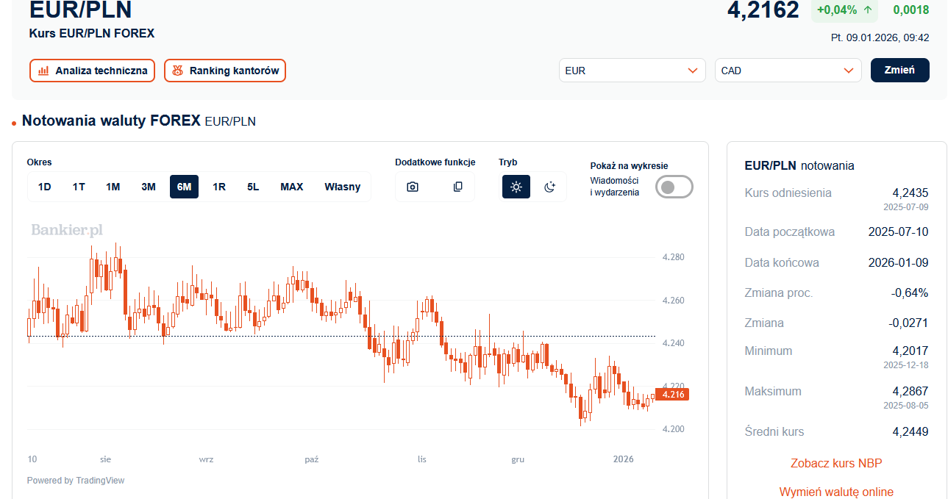Click the Maksimum value 4,2867
948x499 pixels.
[910, 391]
